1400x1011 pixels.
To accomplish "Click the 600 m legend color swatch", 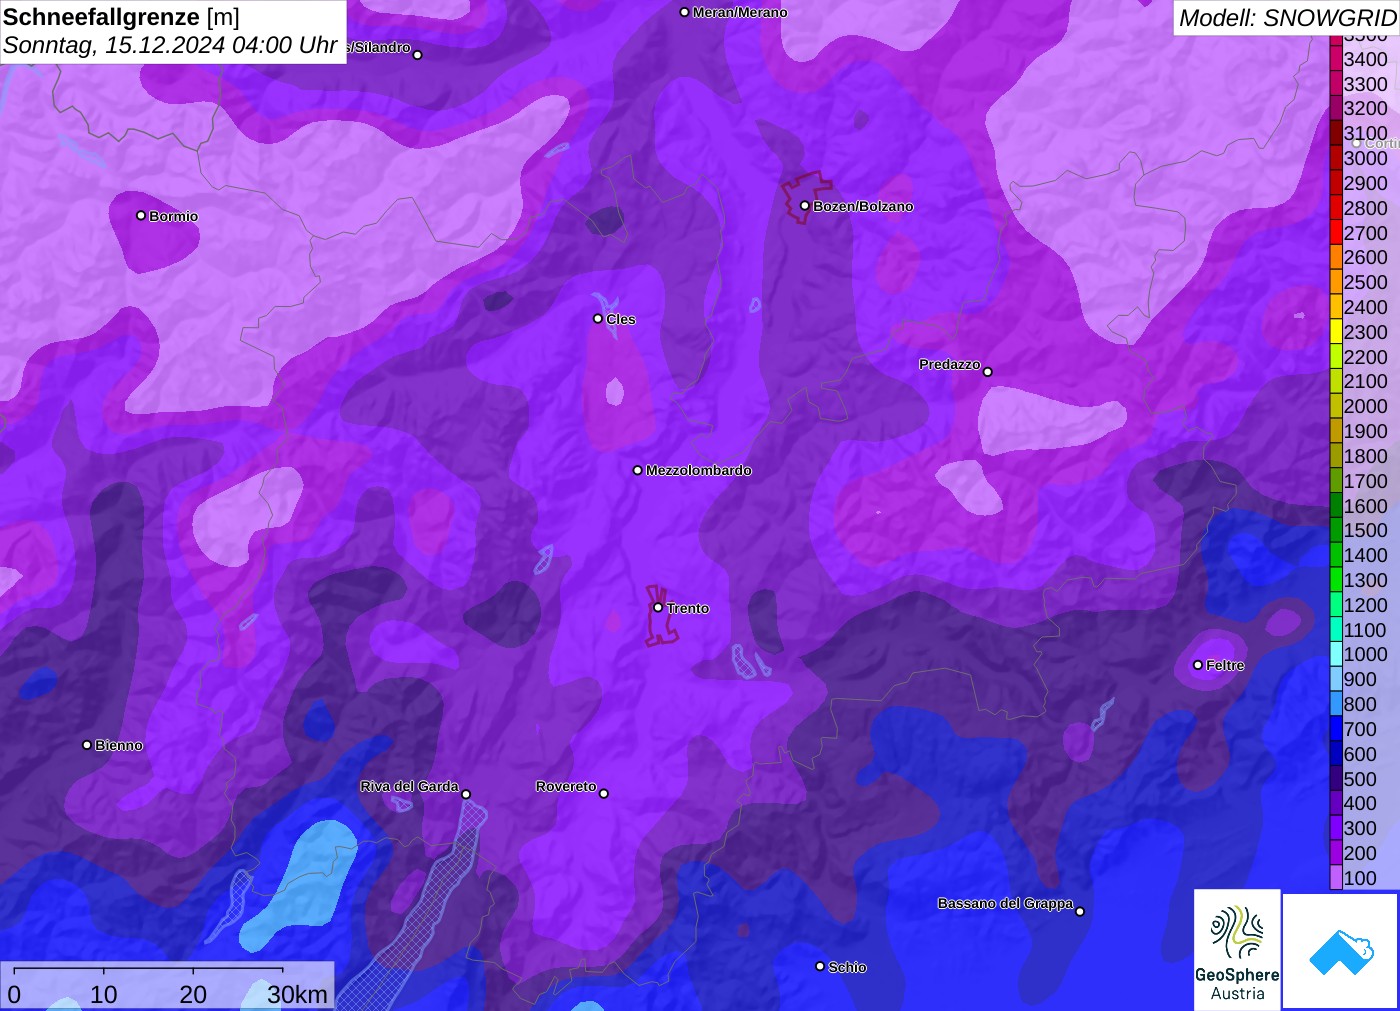I will (1336, 754).
